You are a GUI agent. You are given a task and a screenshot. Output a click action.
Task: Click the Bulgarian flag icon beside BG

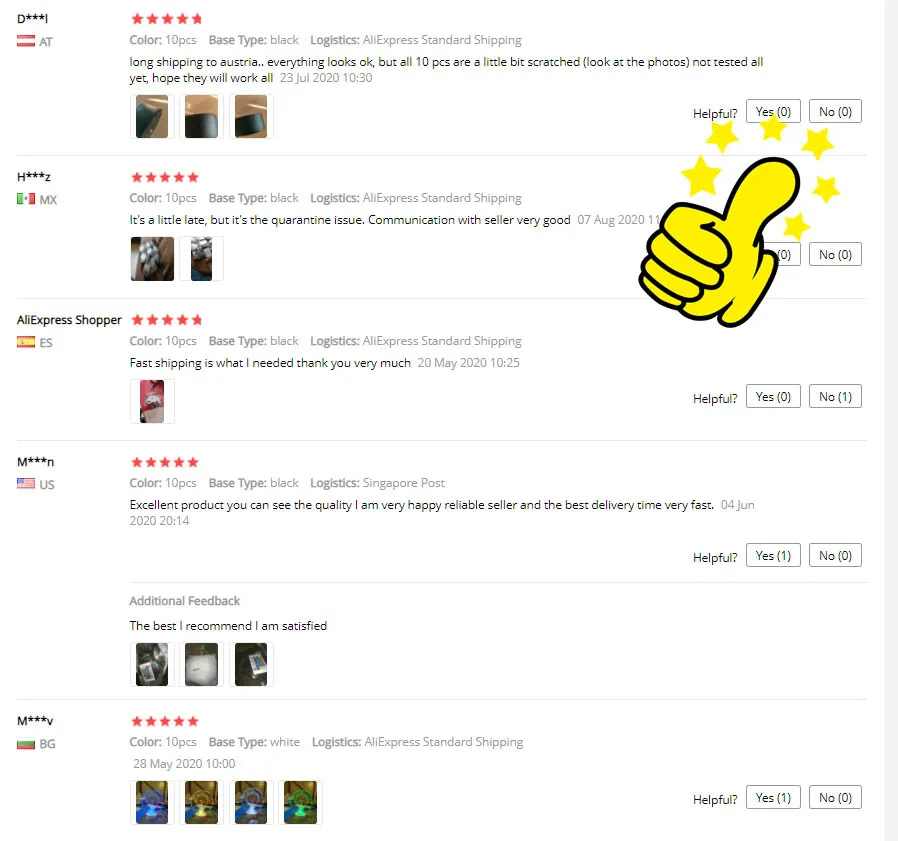26,744
